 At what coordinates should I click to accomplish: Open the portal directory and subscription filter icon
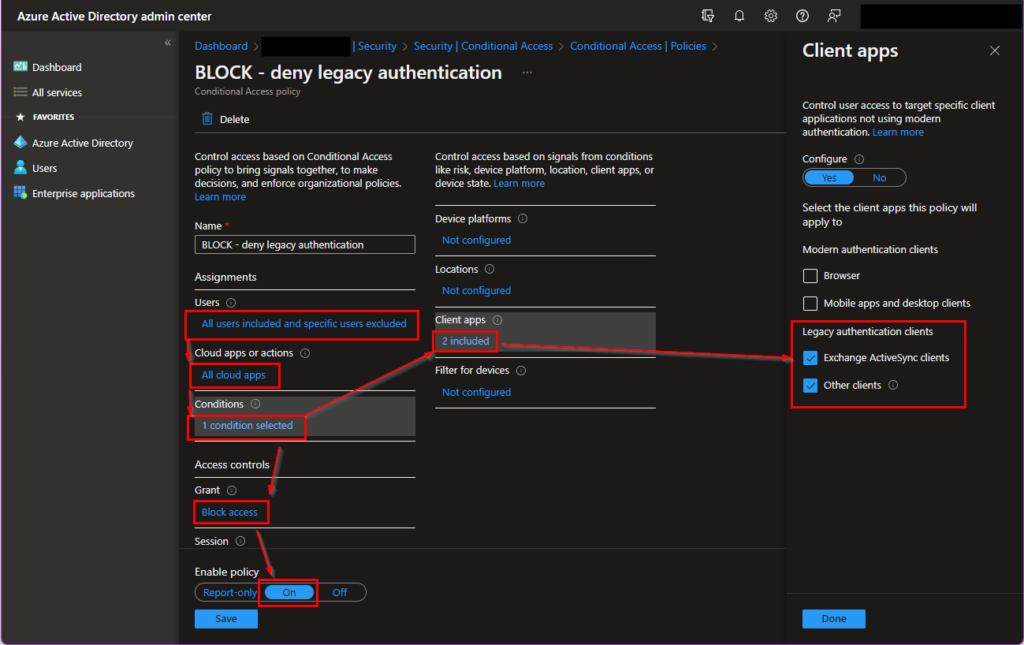tap(707, 16)
